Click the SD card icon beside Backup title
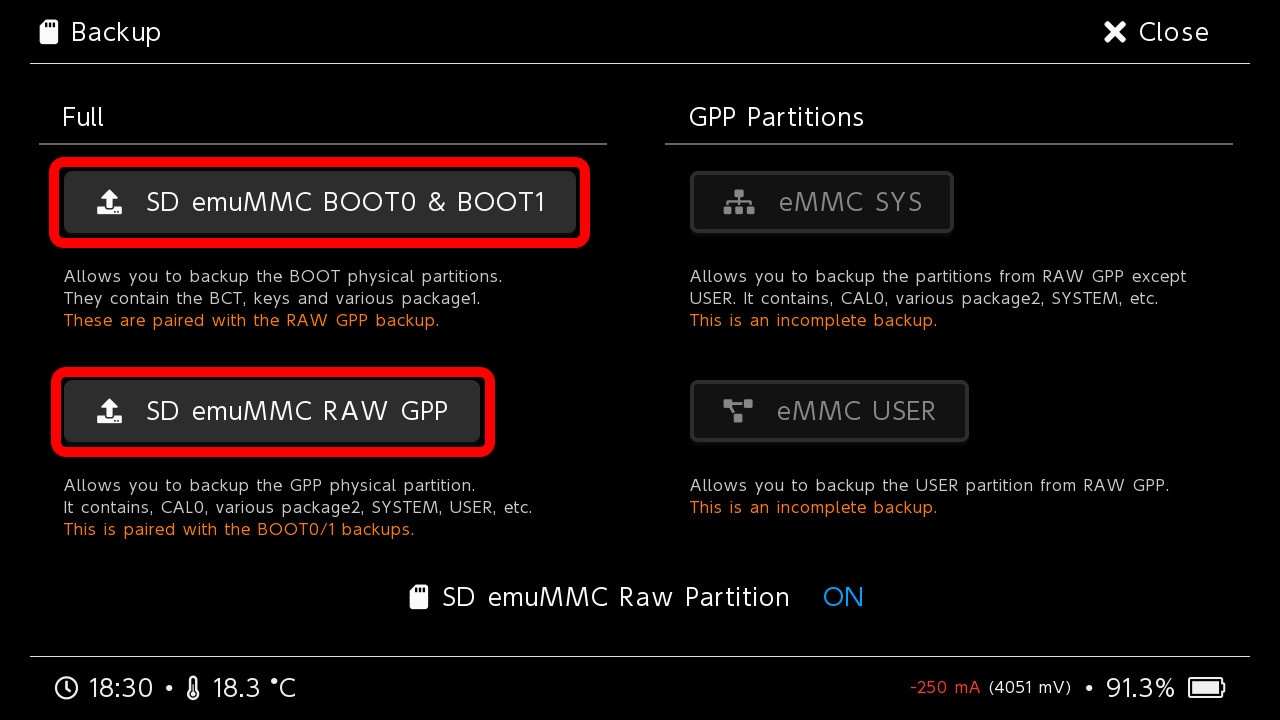Image resolution: width=1280 pixels, height=720 pixels. pos(48,33)
